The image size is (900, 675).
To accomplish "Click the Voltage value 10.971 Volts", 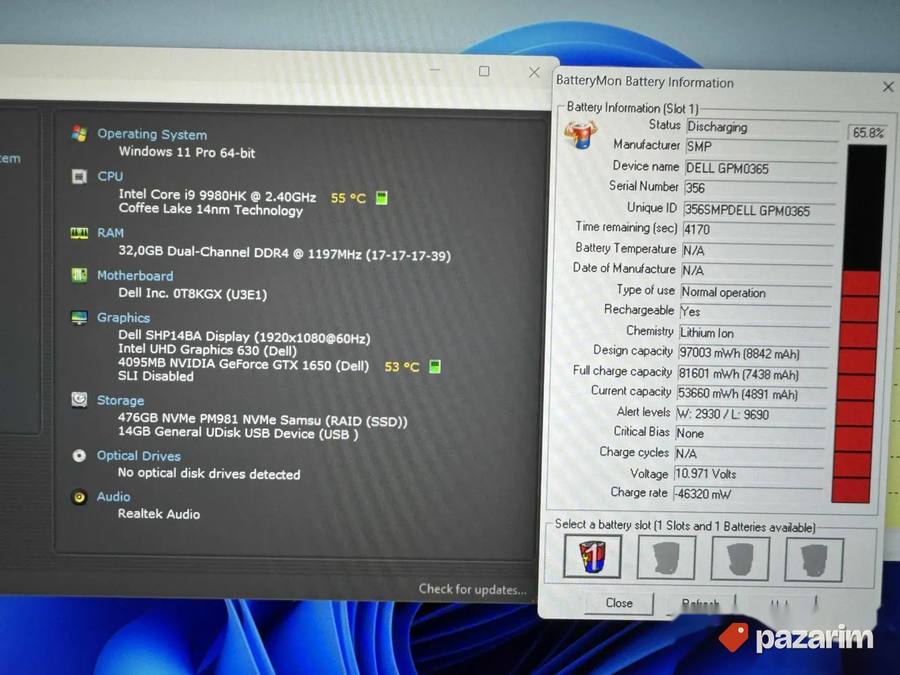I will [x=748, y=474].
